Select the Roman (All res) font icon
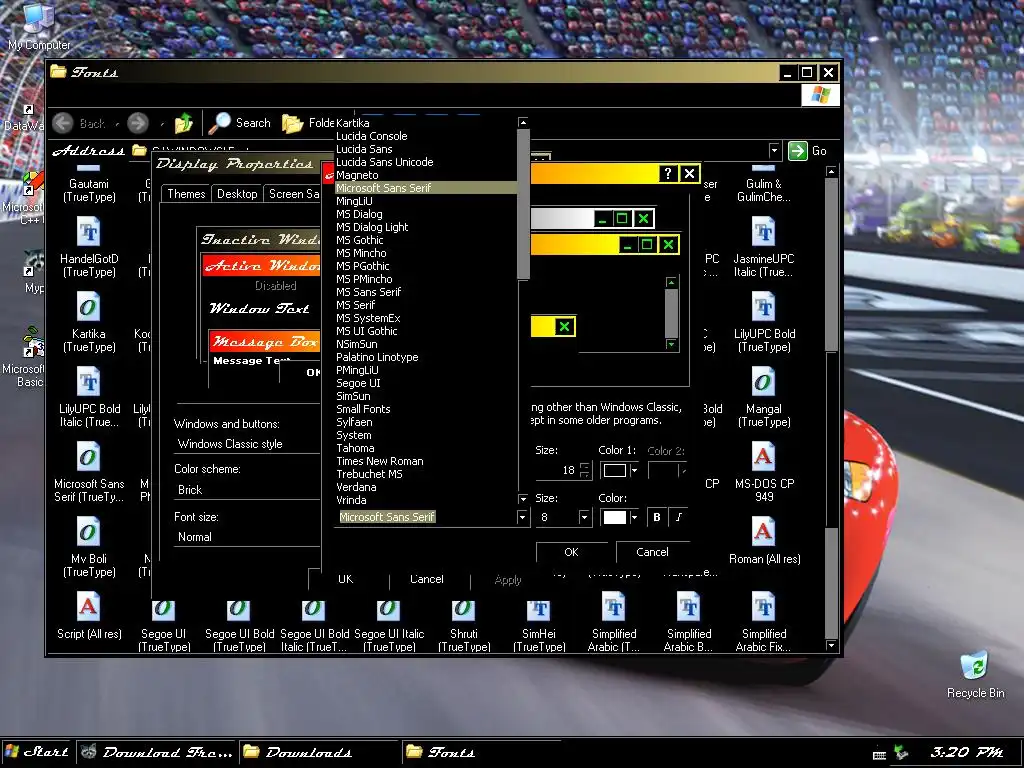 coord(763,542)
